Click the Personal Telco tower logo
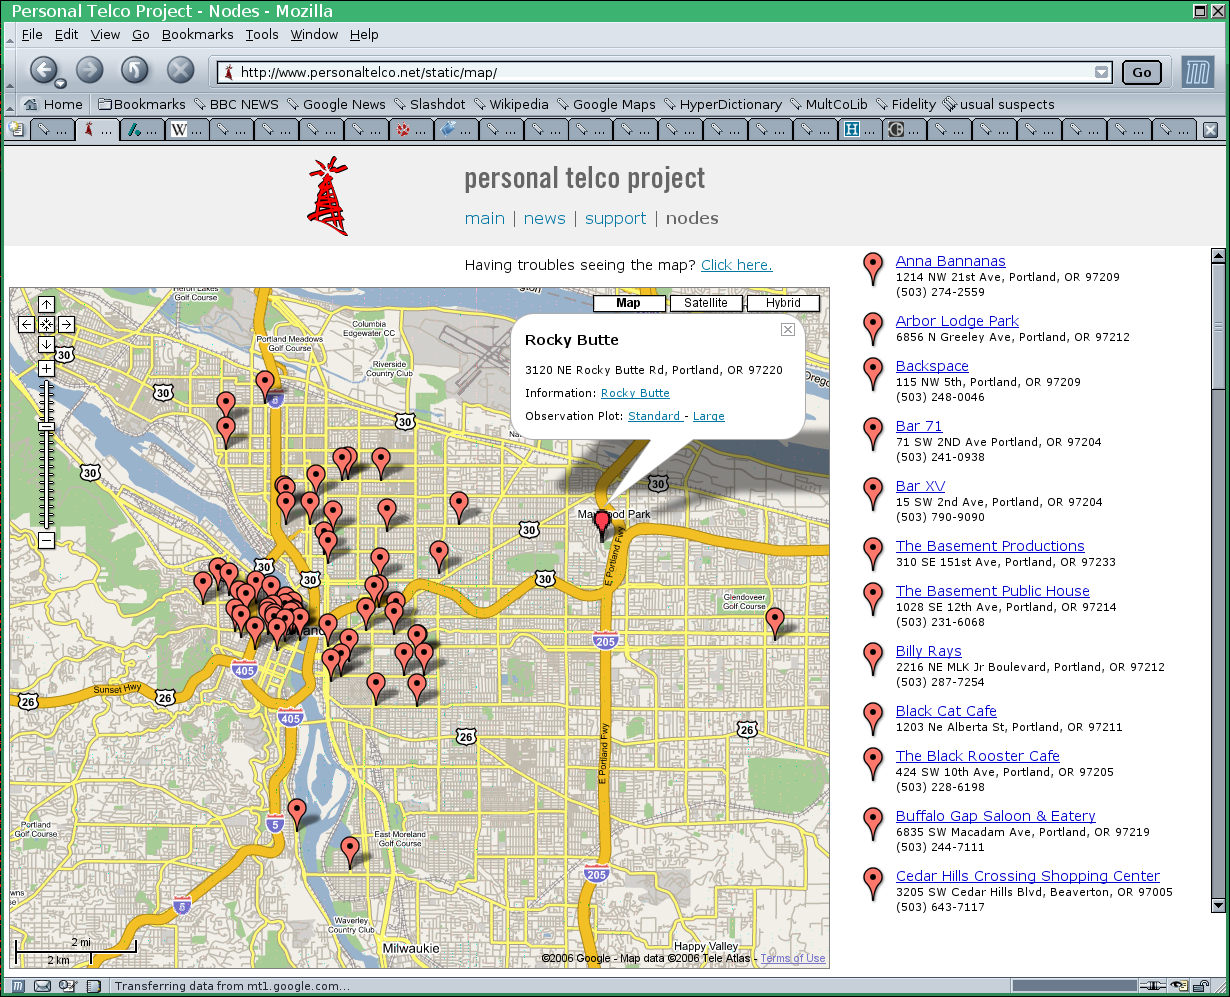The image size is (1230, 997). pos(328,197)
